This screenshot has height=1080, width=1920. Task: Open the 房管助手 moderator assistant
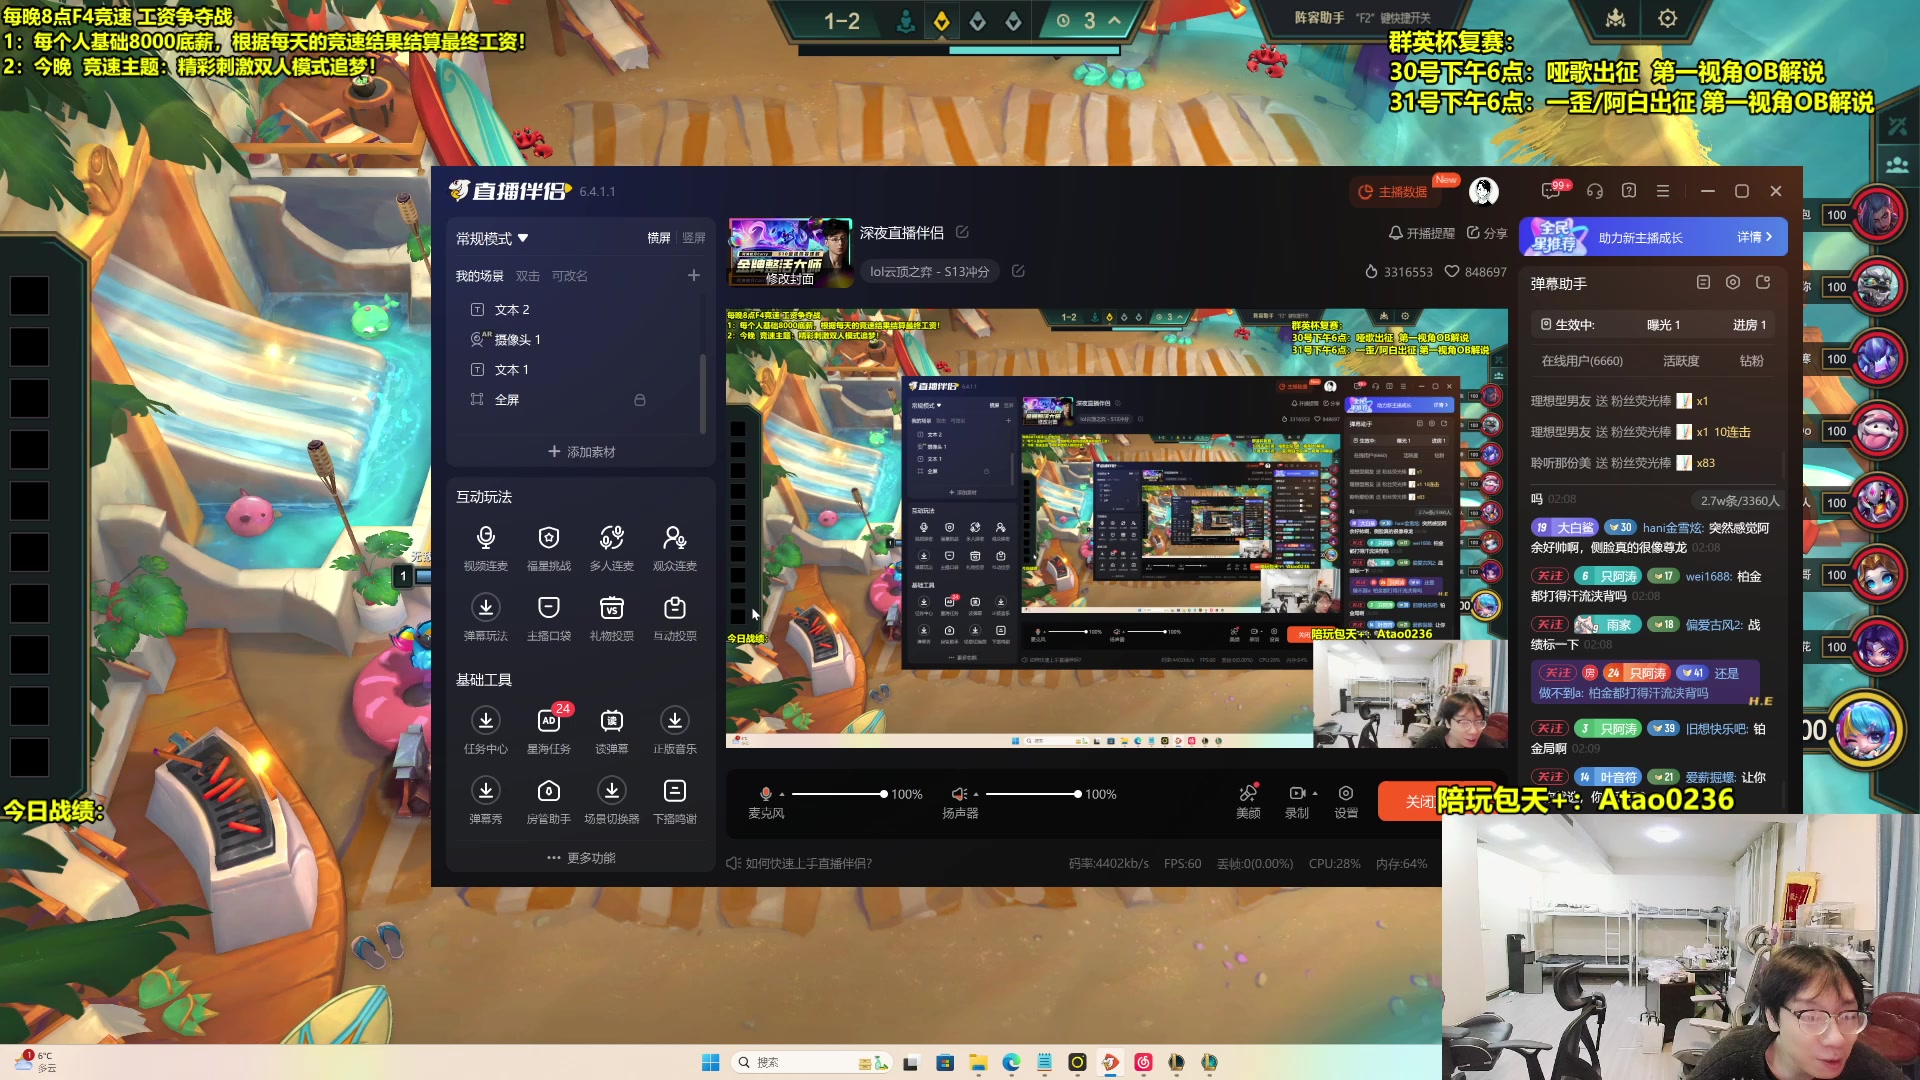coord(548,801)
